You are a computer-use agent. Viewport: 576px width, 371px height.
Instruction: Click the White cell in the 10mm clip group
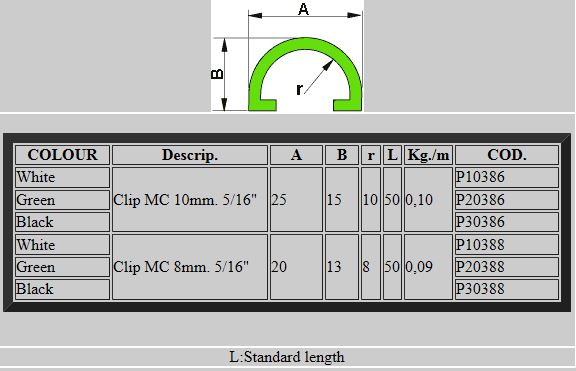62,177
